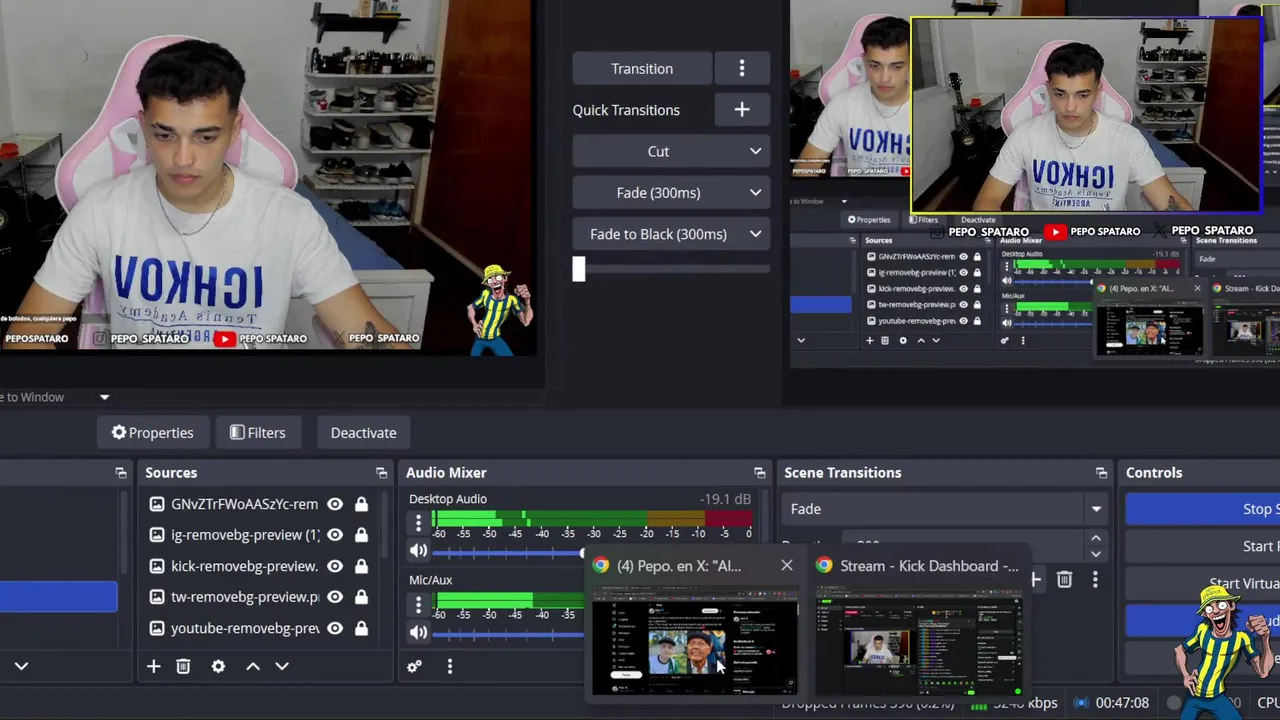This screenshot has height=720, width=1280.
Task: Click the Scene Transitions panel title
Action: click(x=842, y=473)
